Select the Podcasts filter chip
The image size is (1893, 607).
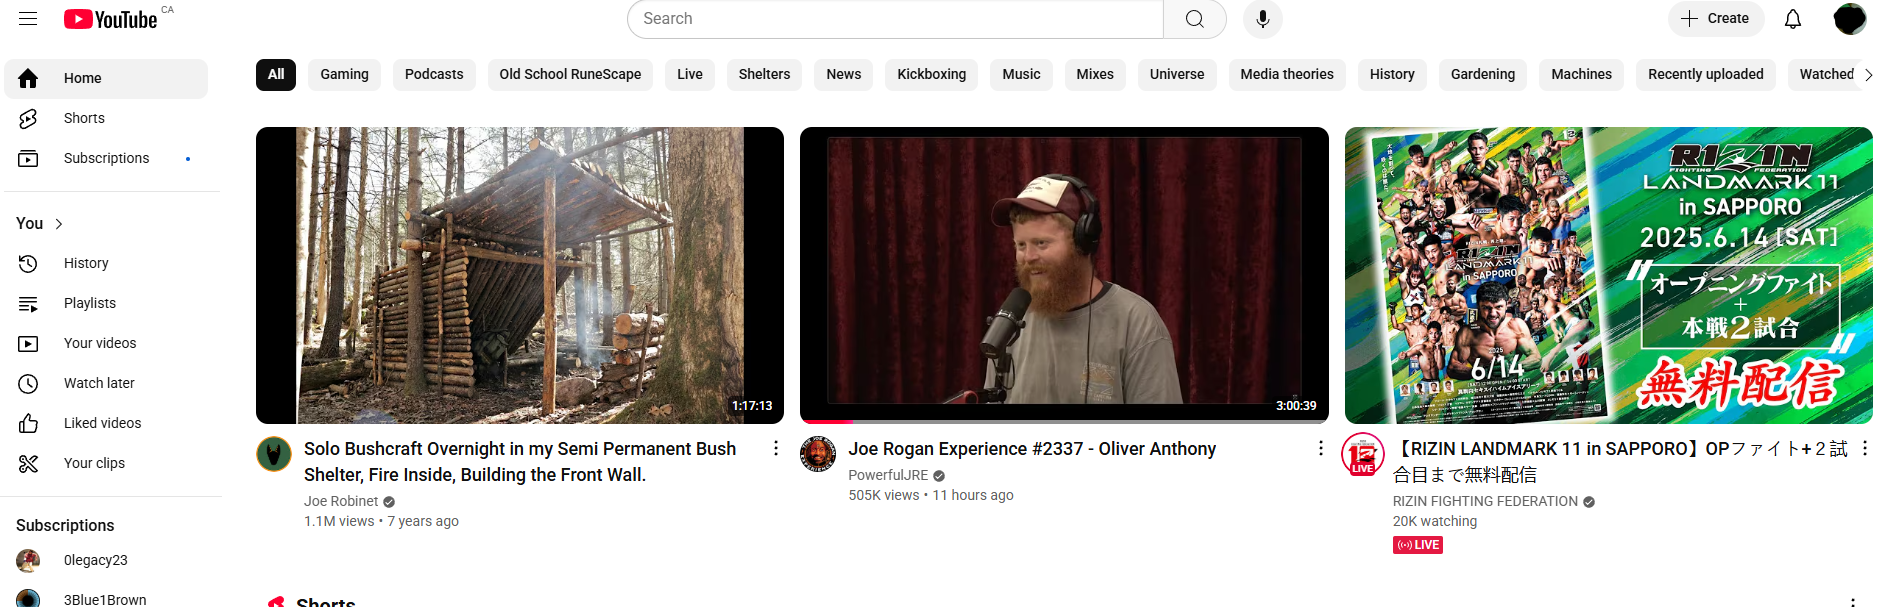click(434, 75)
